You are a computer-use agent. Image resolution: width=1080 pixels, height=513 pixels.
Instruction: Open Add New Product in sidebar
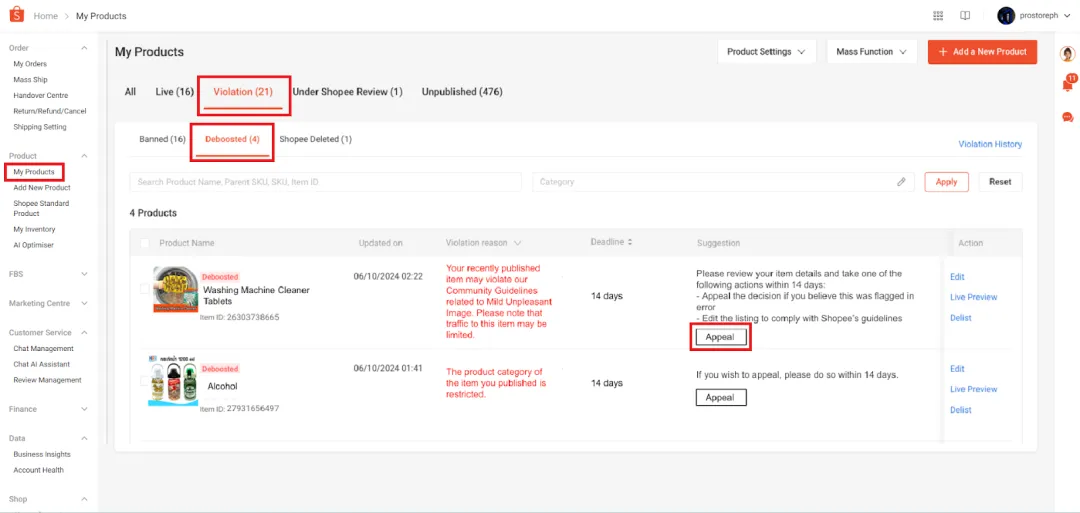coord(42,187)
